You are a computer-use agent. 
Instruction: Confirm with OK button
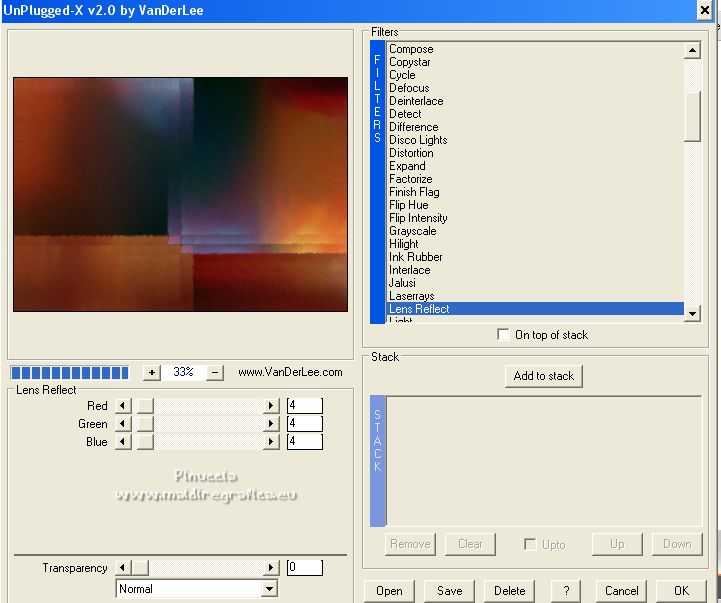click(681, 591)
